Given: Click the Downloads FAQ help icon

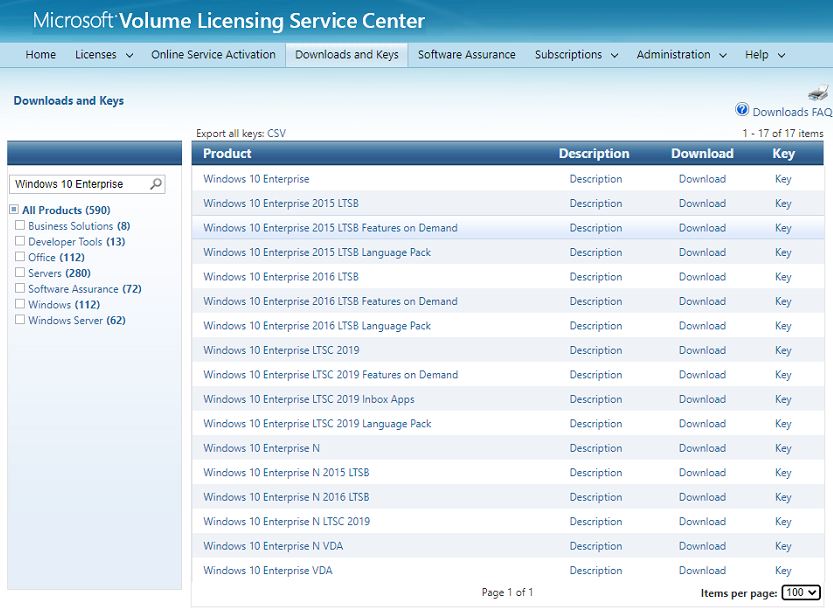Looking at the screenshot, I should coord(742,109).
